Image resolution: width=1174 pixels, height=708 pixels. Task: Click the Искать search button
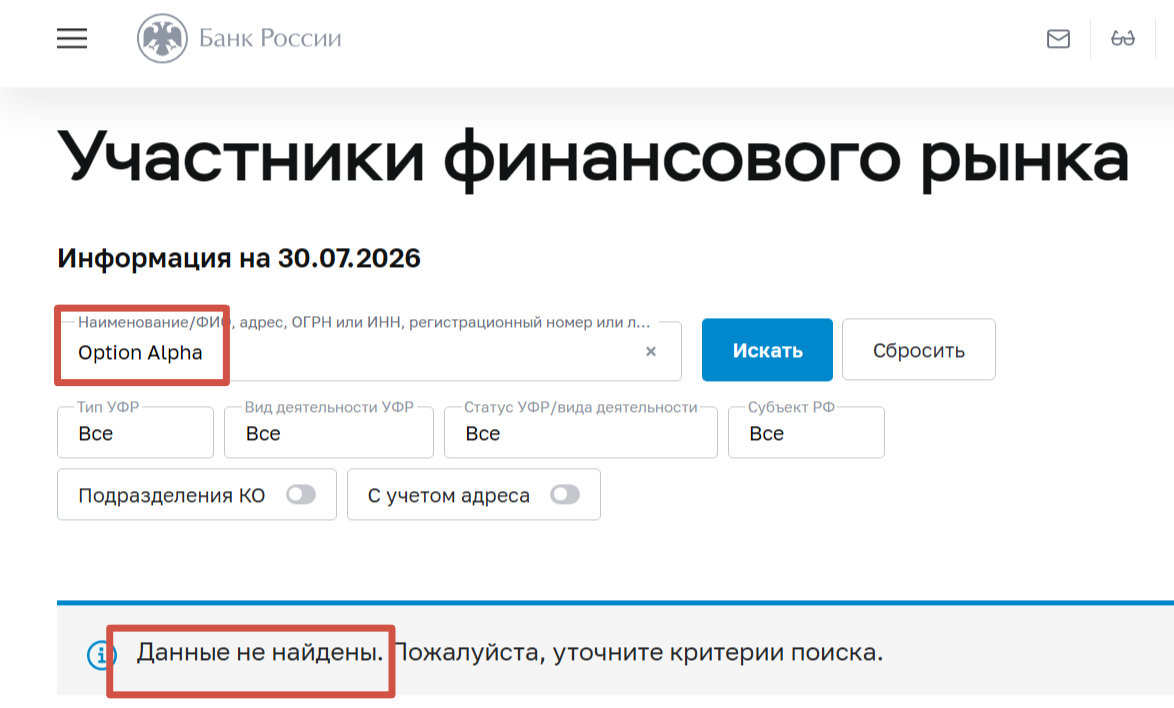pos(767,350)
